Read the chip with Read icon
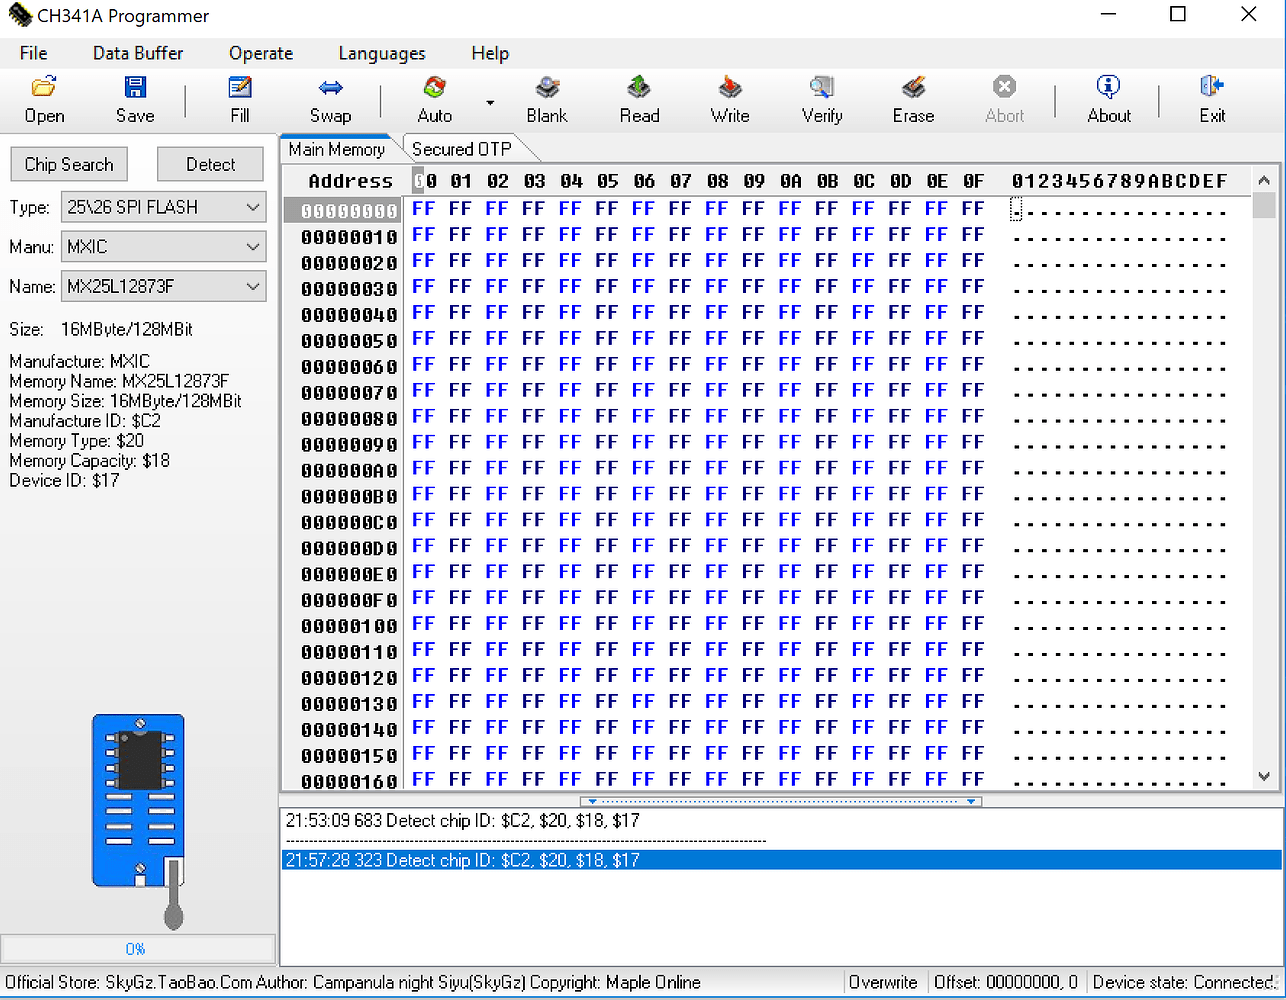The height and width of the screenshot is (1000, 1286). (639, 99)
